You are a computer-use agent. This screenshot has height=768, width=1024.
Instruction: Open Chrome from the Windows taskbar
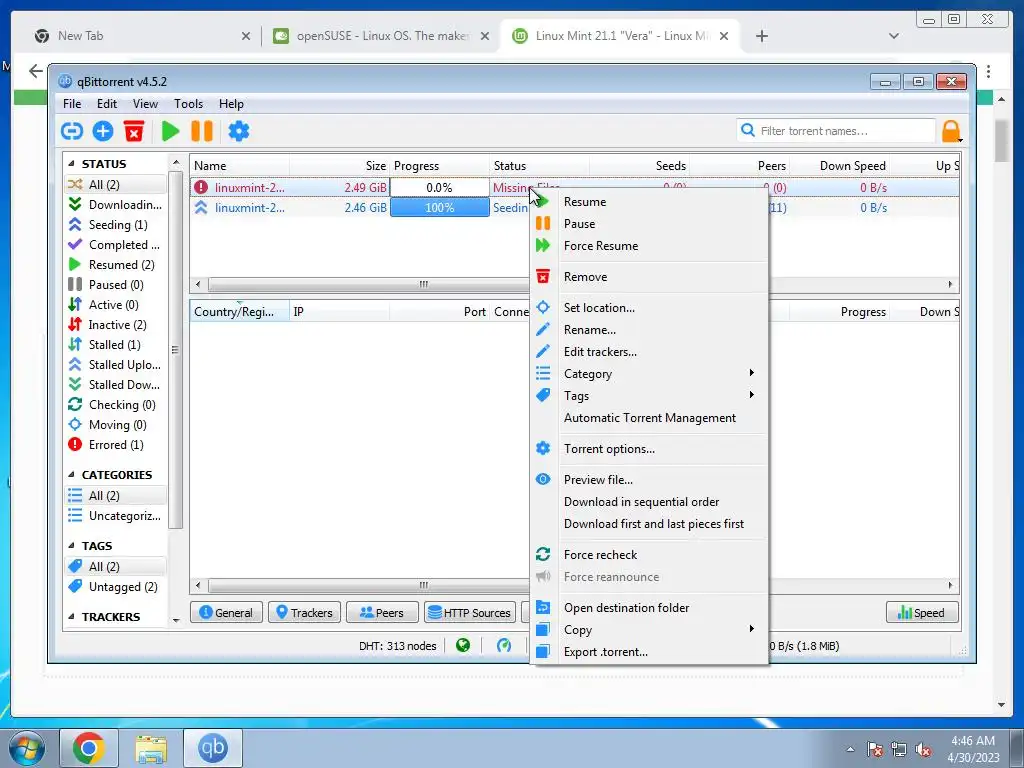(x=89, y=748)
